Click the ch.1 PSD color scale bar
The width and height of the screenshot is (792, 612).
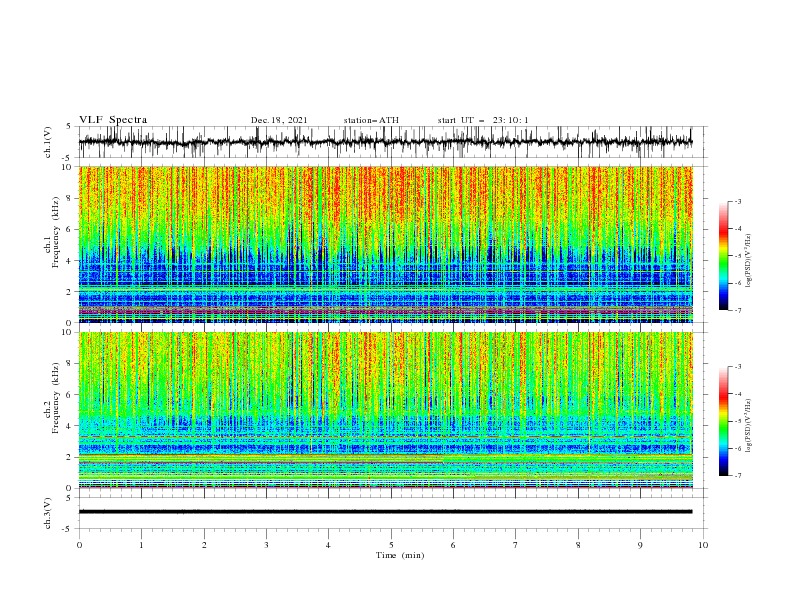pos(723,256)
